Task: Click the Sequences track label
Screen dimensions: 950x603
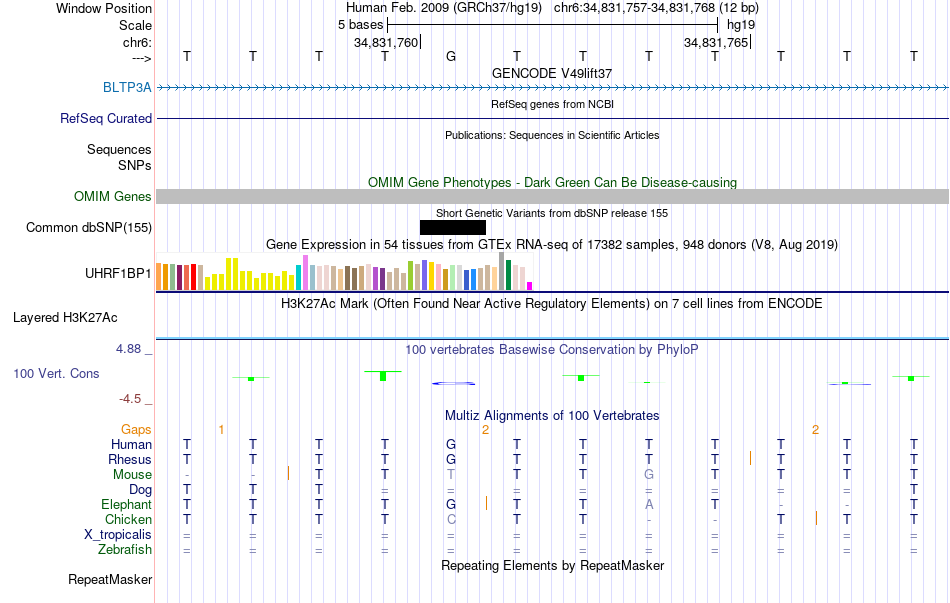Action: 119,149
